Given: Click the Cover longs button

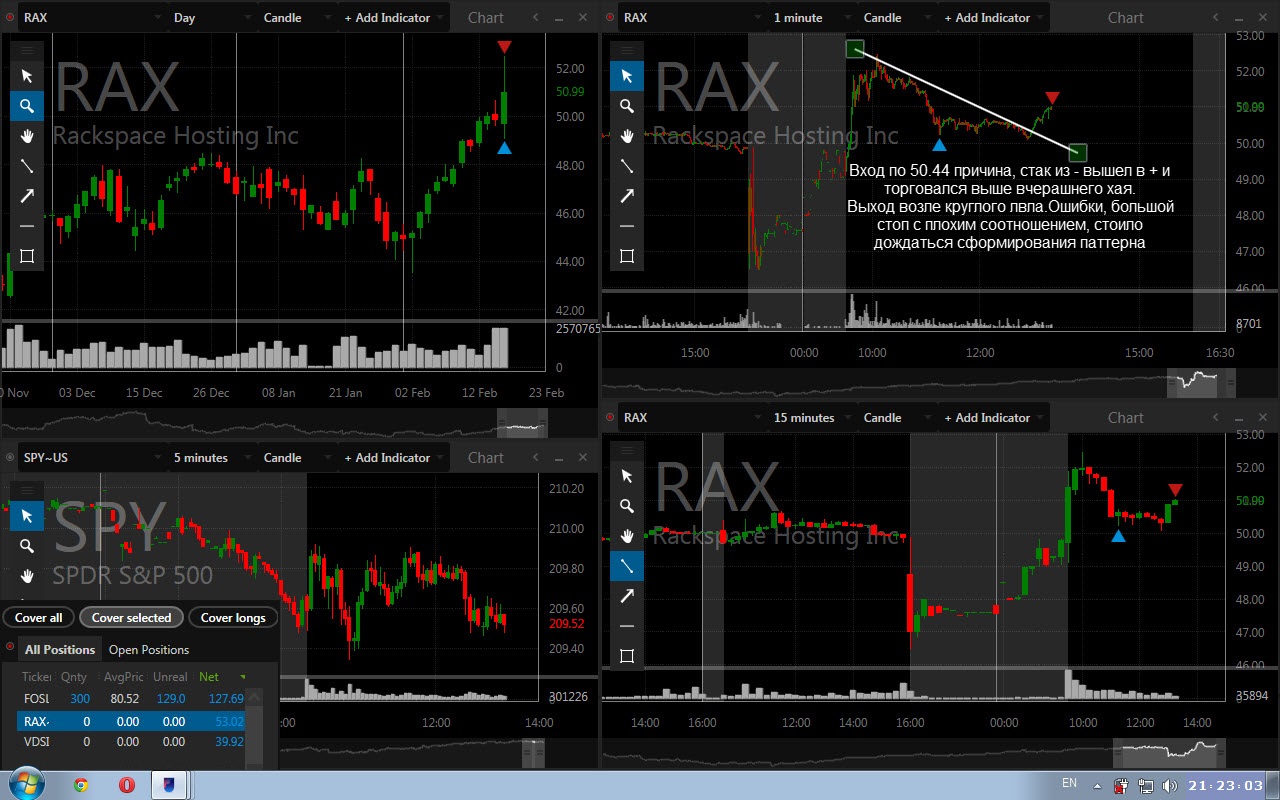Looking at the screenshot, I should pyautogui.click(x=234, y=617).
